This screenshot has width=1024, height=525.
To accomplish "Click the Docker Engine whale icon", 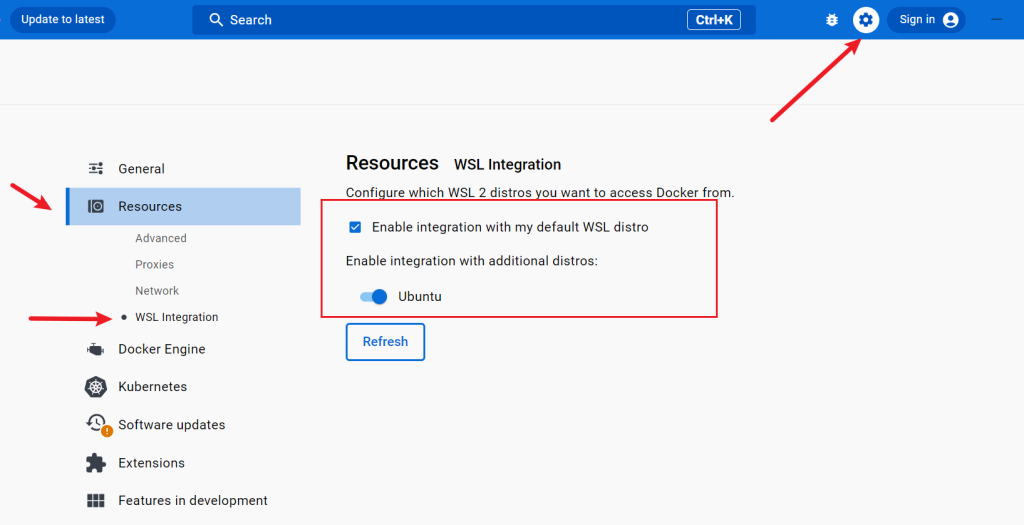I will click(96, 349).
